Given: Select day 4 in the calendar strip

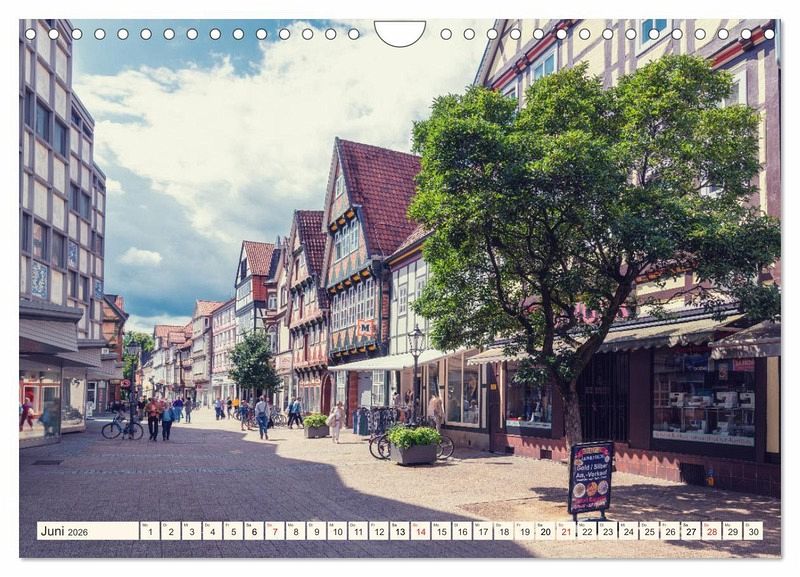Looking at the screenshot, I should click(211, 531).
